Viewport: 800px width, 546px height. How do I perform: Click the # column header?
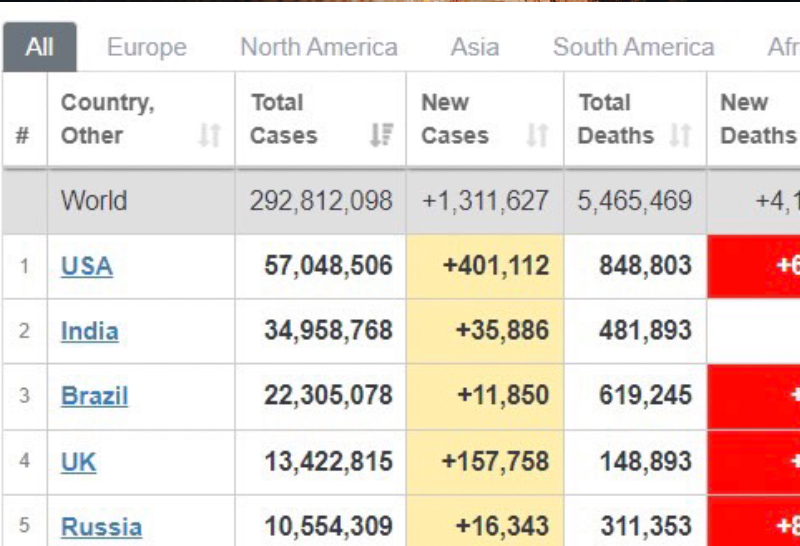coord(23,135)
